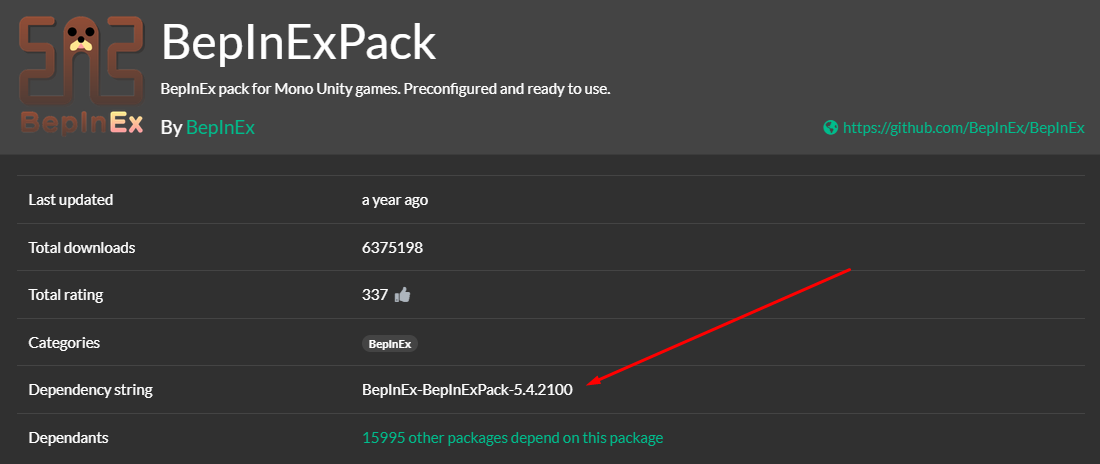Open the github.com/BepInEx/BepInEx website link

(963, 128)
